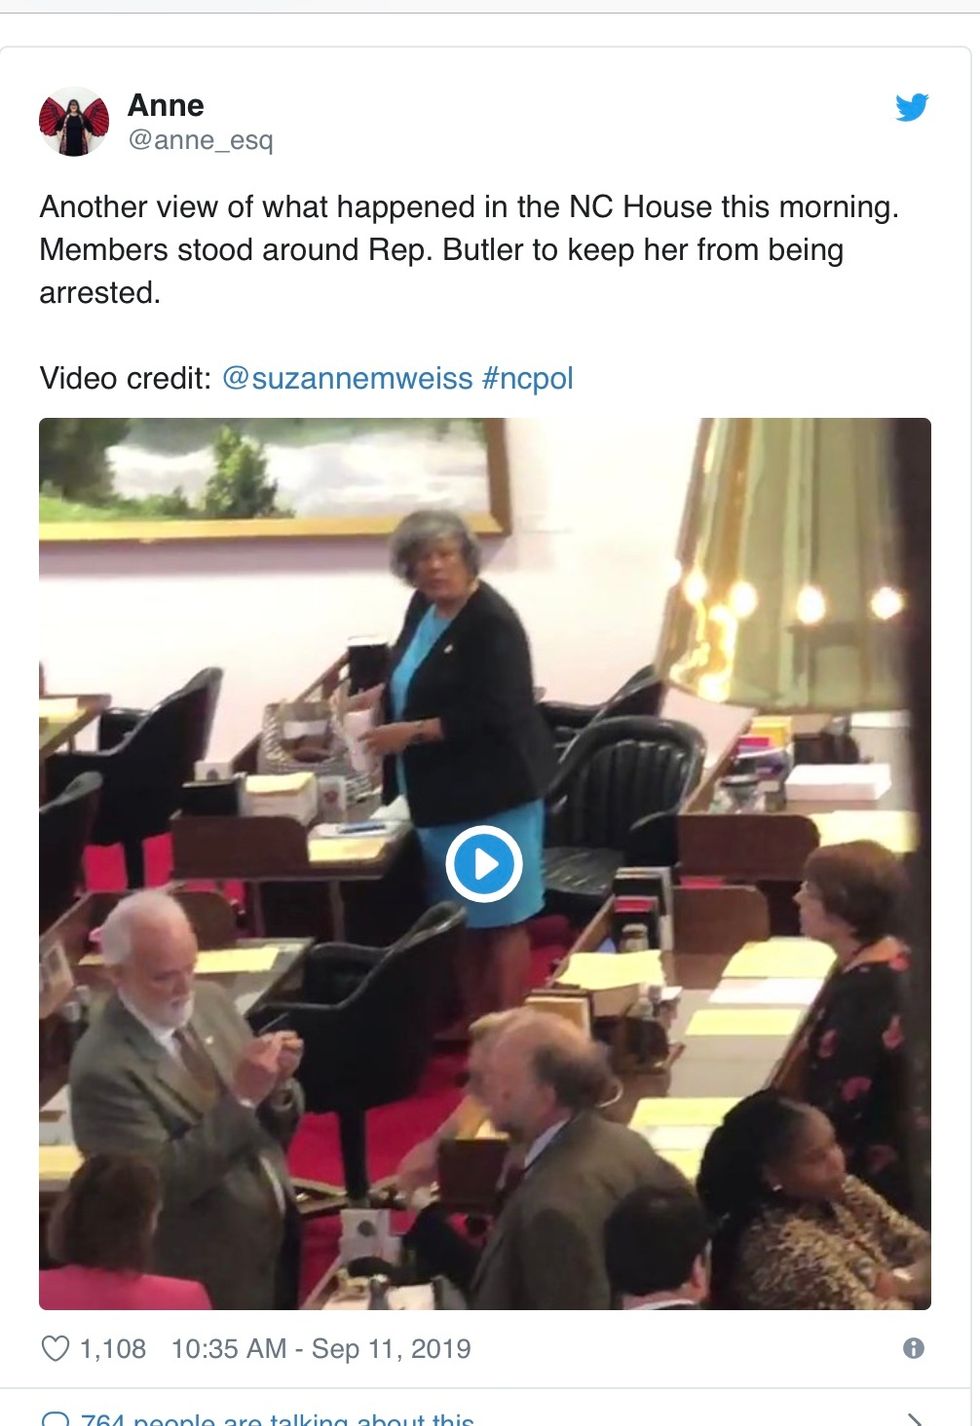
Task: Click the Twitter bird logo
Action: point(912,107)
